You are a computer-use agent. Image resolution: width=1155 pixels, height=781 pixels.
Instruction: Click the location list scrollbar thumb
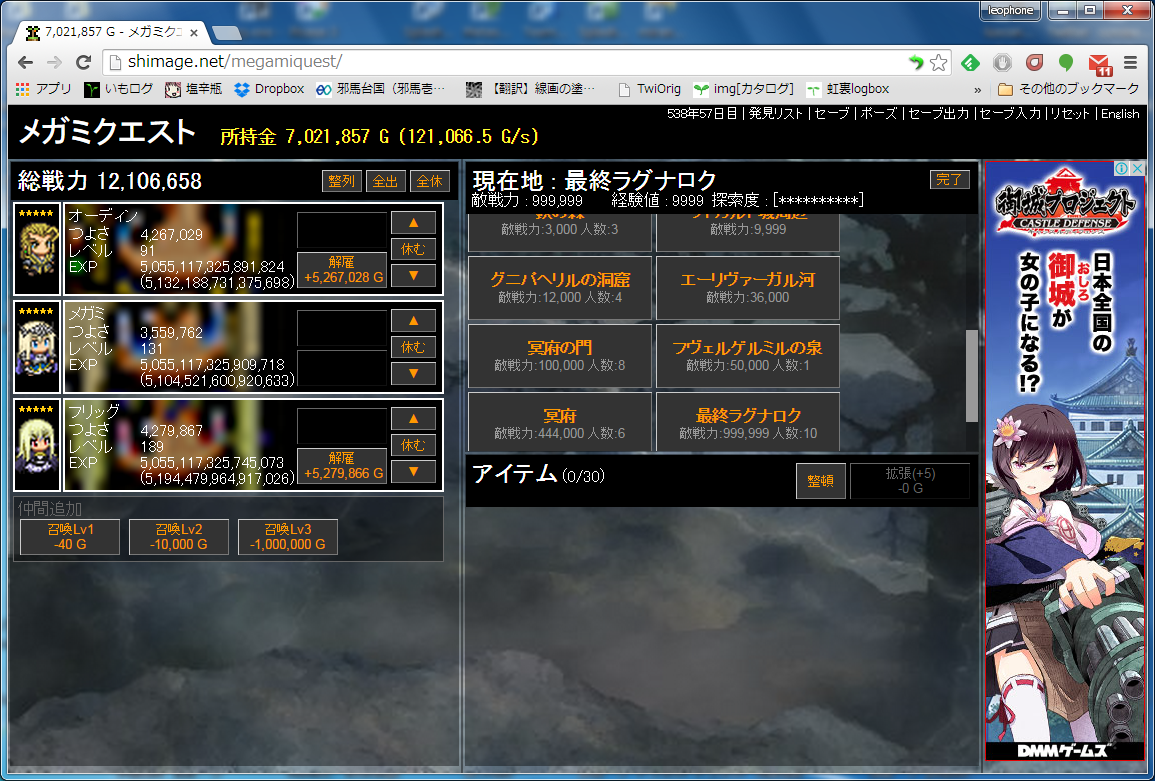click(x=971, y=375)
